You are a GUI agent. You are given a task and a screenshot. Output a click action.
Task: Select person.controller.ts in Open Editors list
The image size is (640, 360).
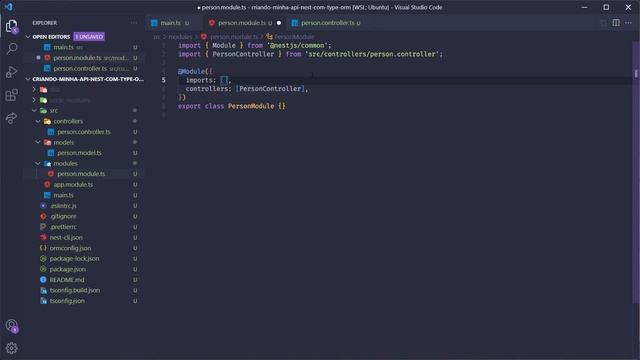point(83,69)
